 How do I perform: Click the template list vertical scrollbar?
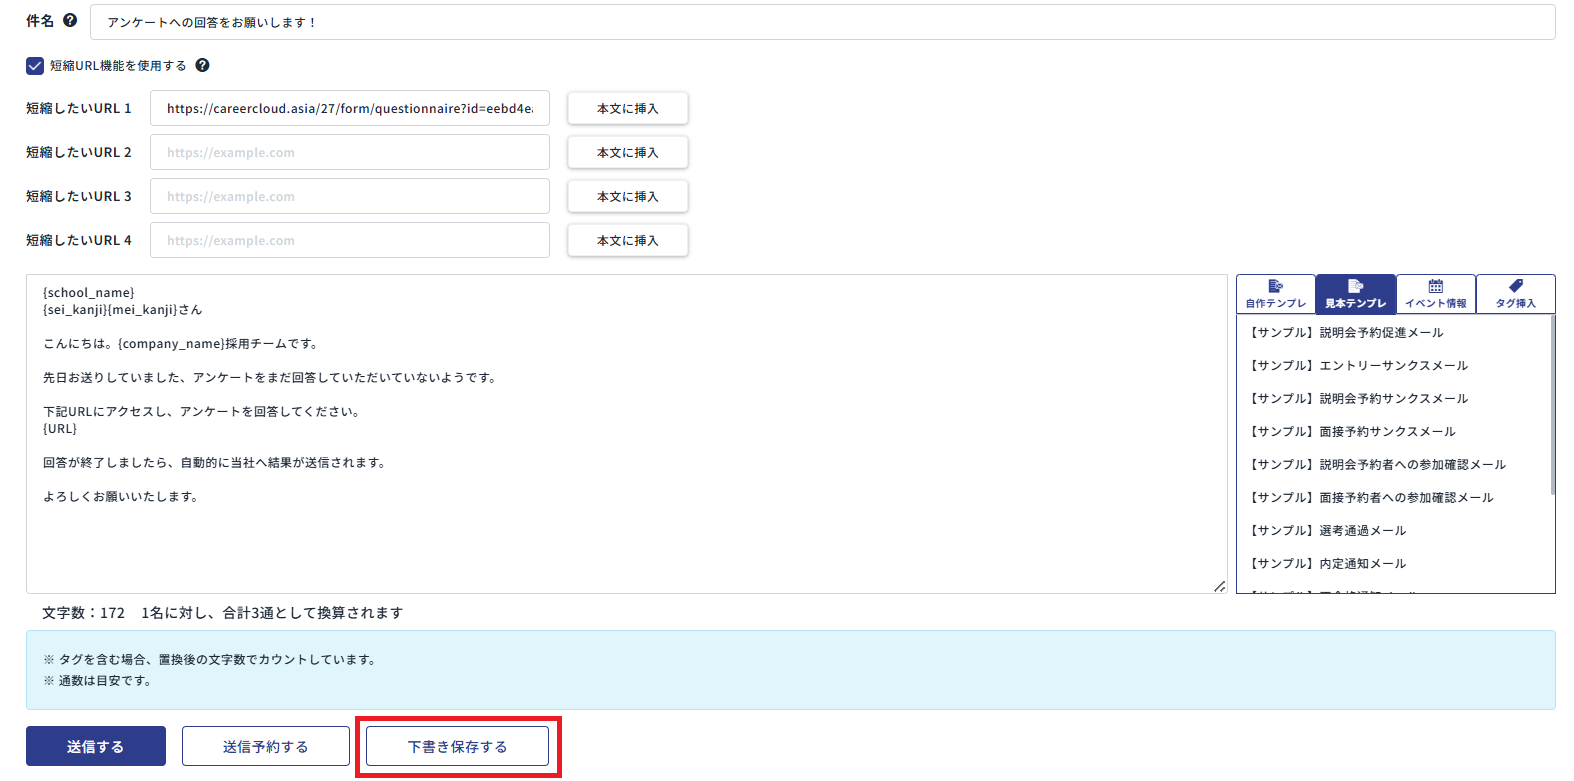[x=1552, y=405]
